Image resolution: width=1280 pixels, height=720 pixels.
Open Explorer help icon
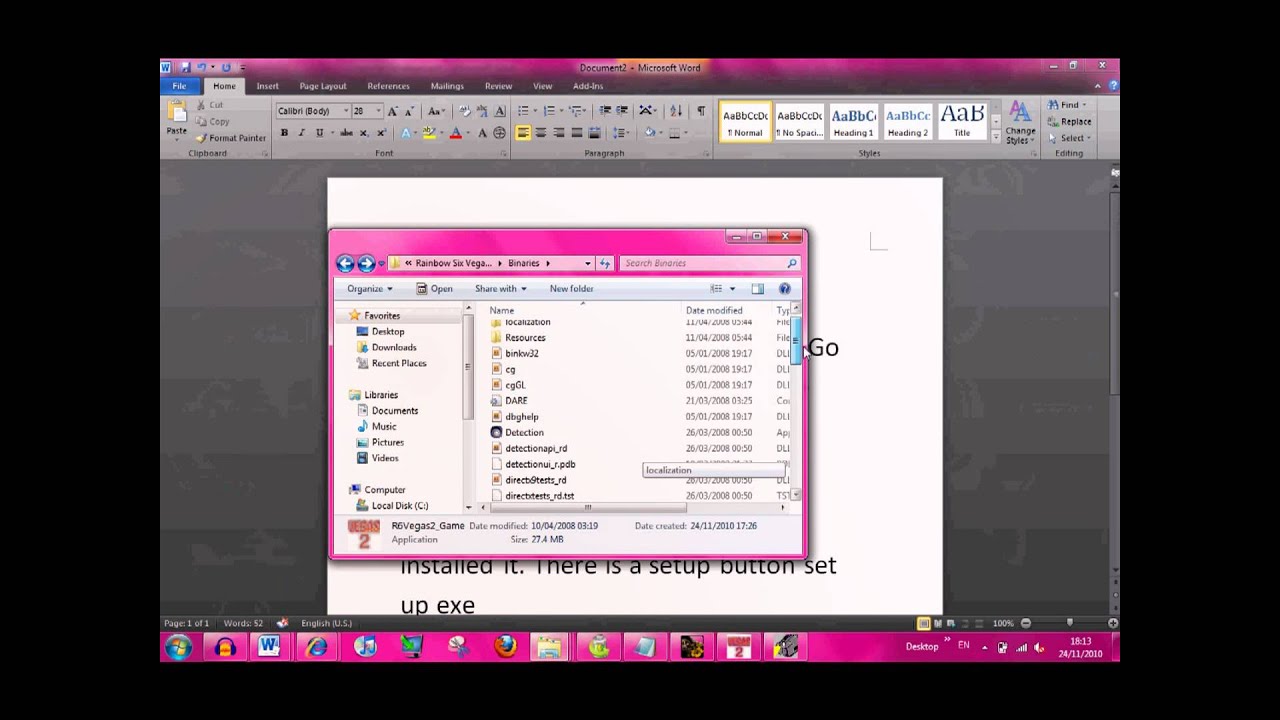(x=784, y=289)
